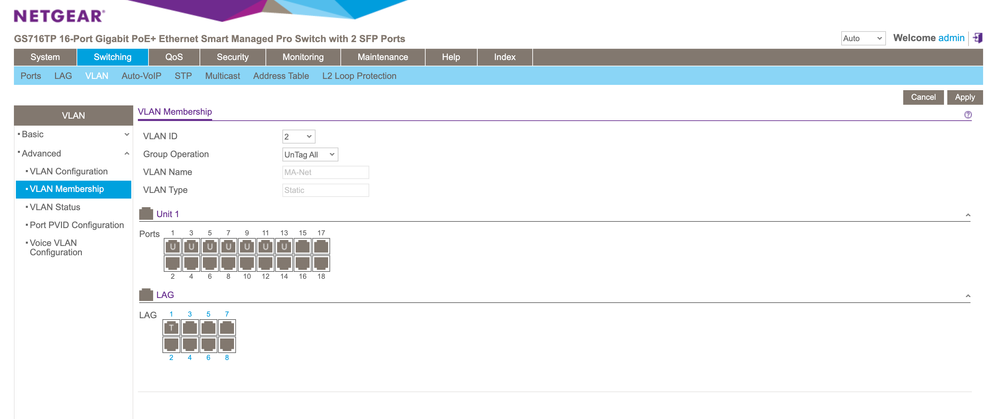
Task: Toggle port 7 membership in Unit 1
Action: 228,246
